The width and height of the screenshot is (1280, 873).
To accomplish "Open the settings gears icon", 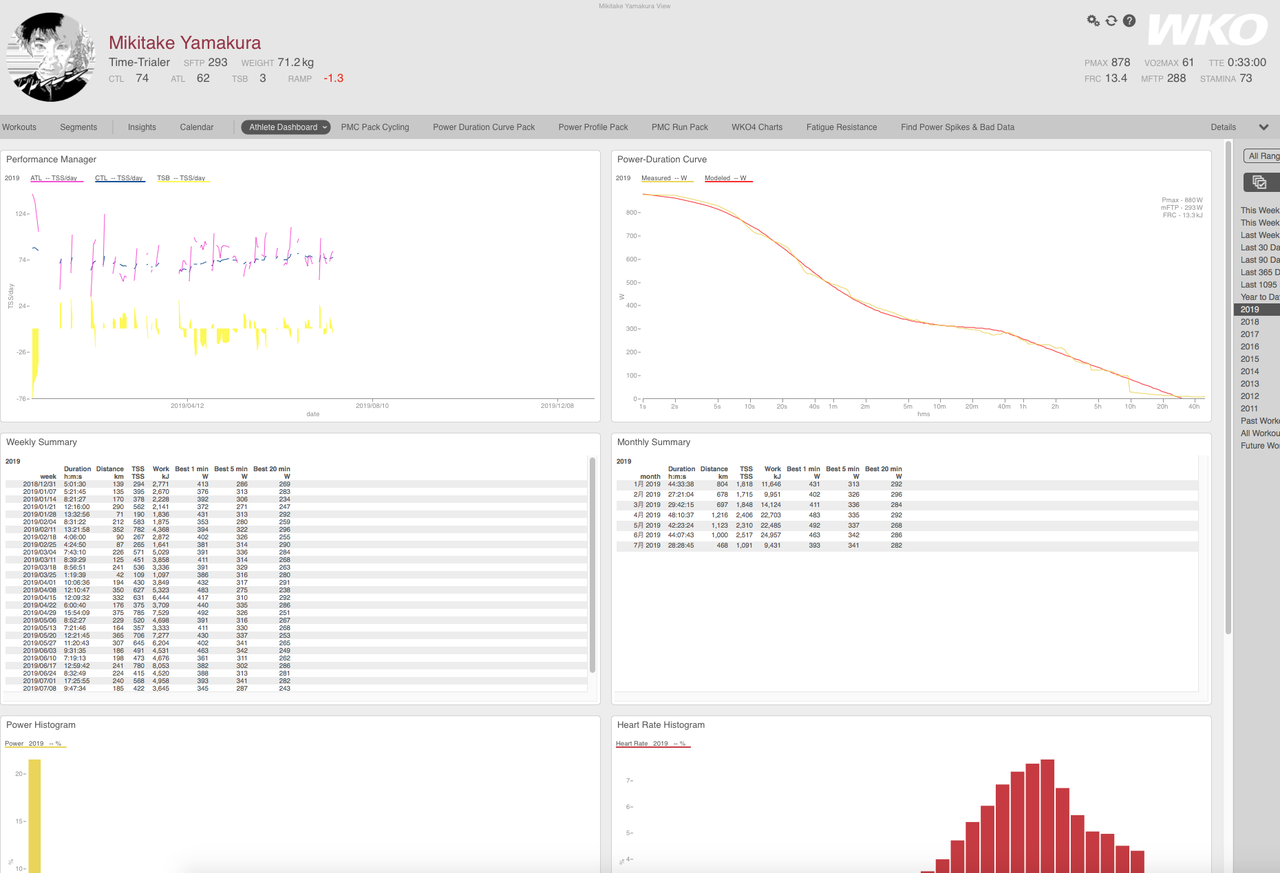I will (1093, 20).
